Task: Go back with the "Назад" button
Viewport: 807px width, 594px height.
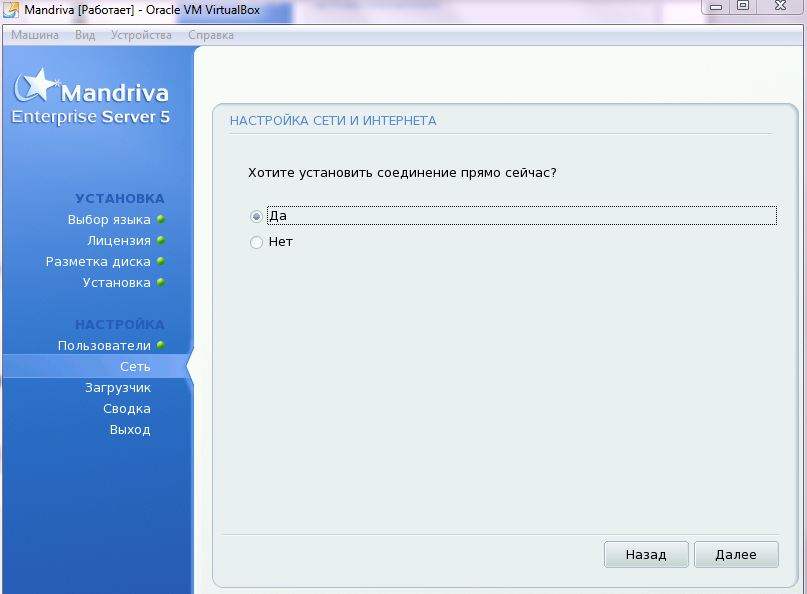Action: point(646,554)
